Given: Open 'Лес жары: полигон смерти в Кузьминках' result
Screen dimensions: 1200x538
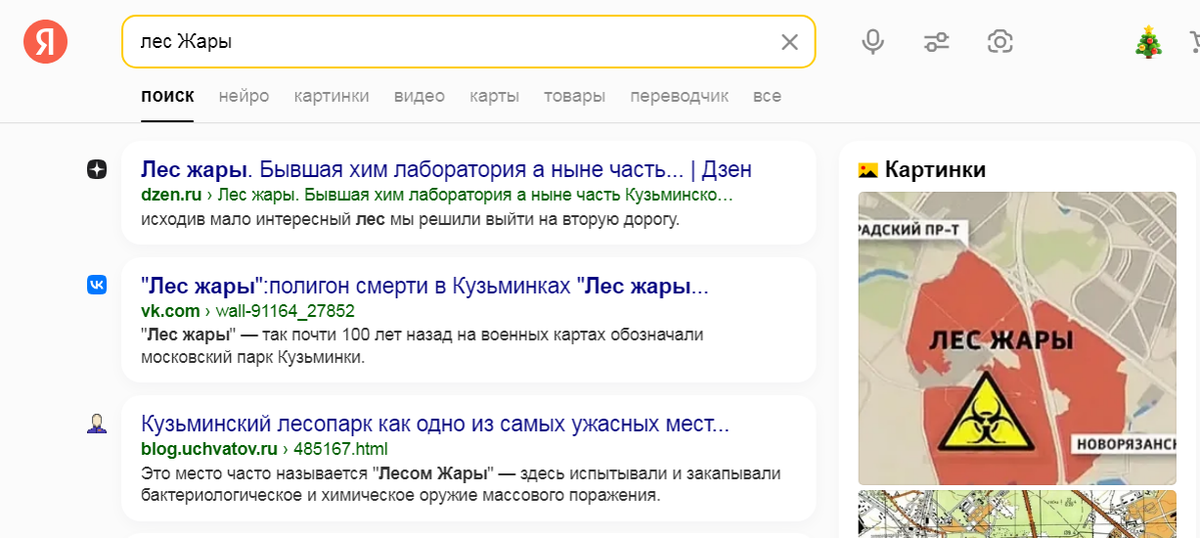Looking at the screenshot, I should coord(425,286).
